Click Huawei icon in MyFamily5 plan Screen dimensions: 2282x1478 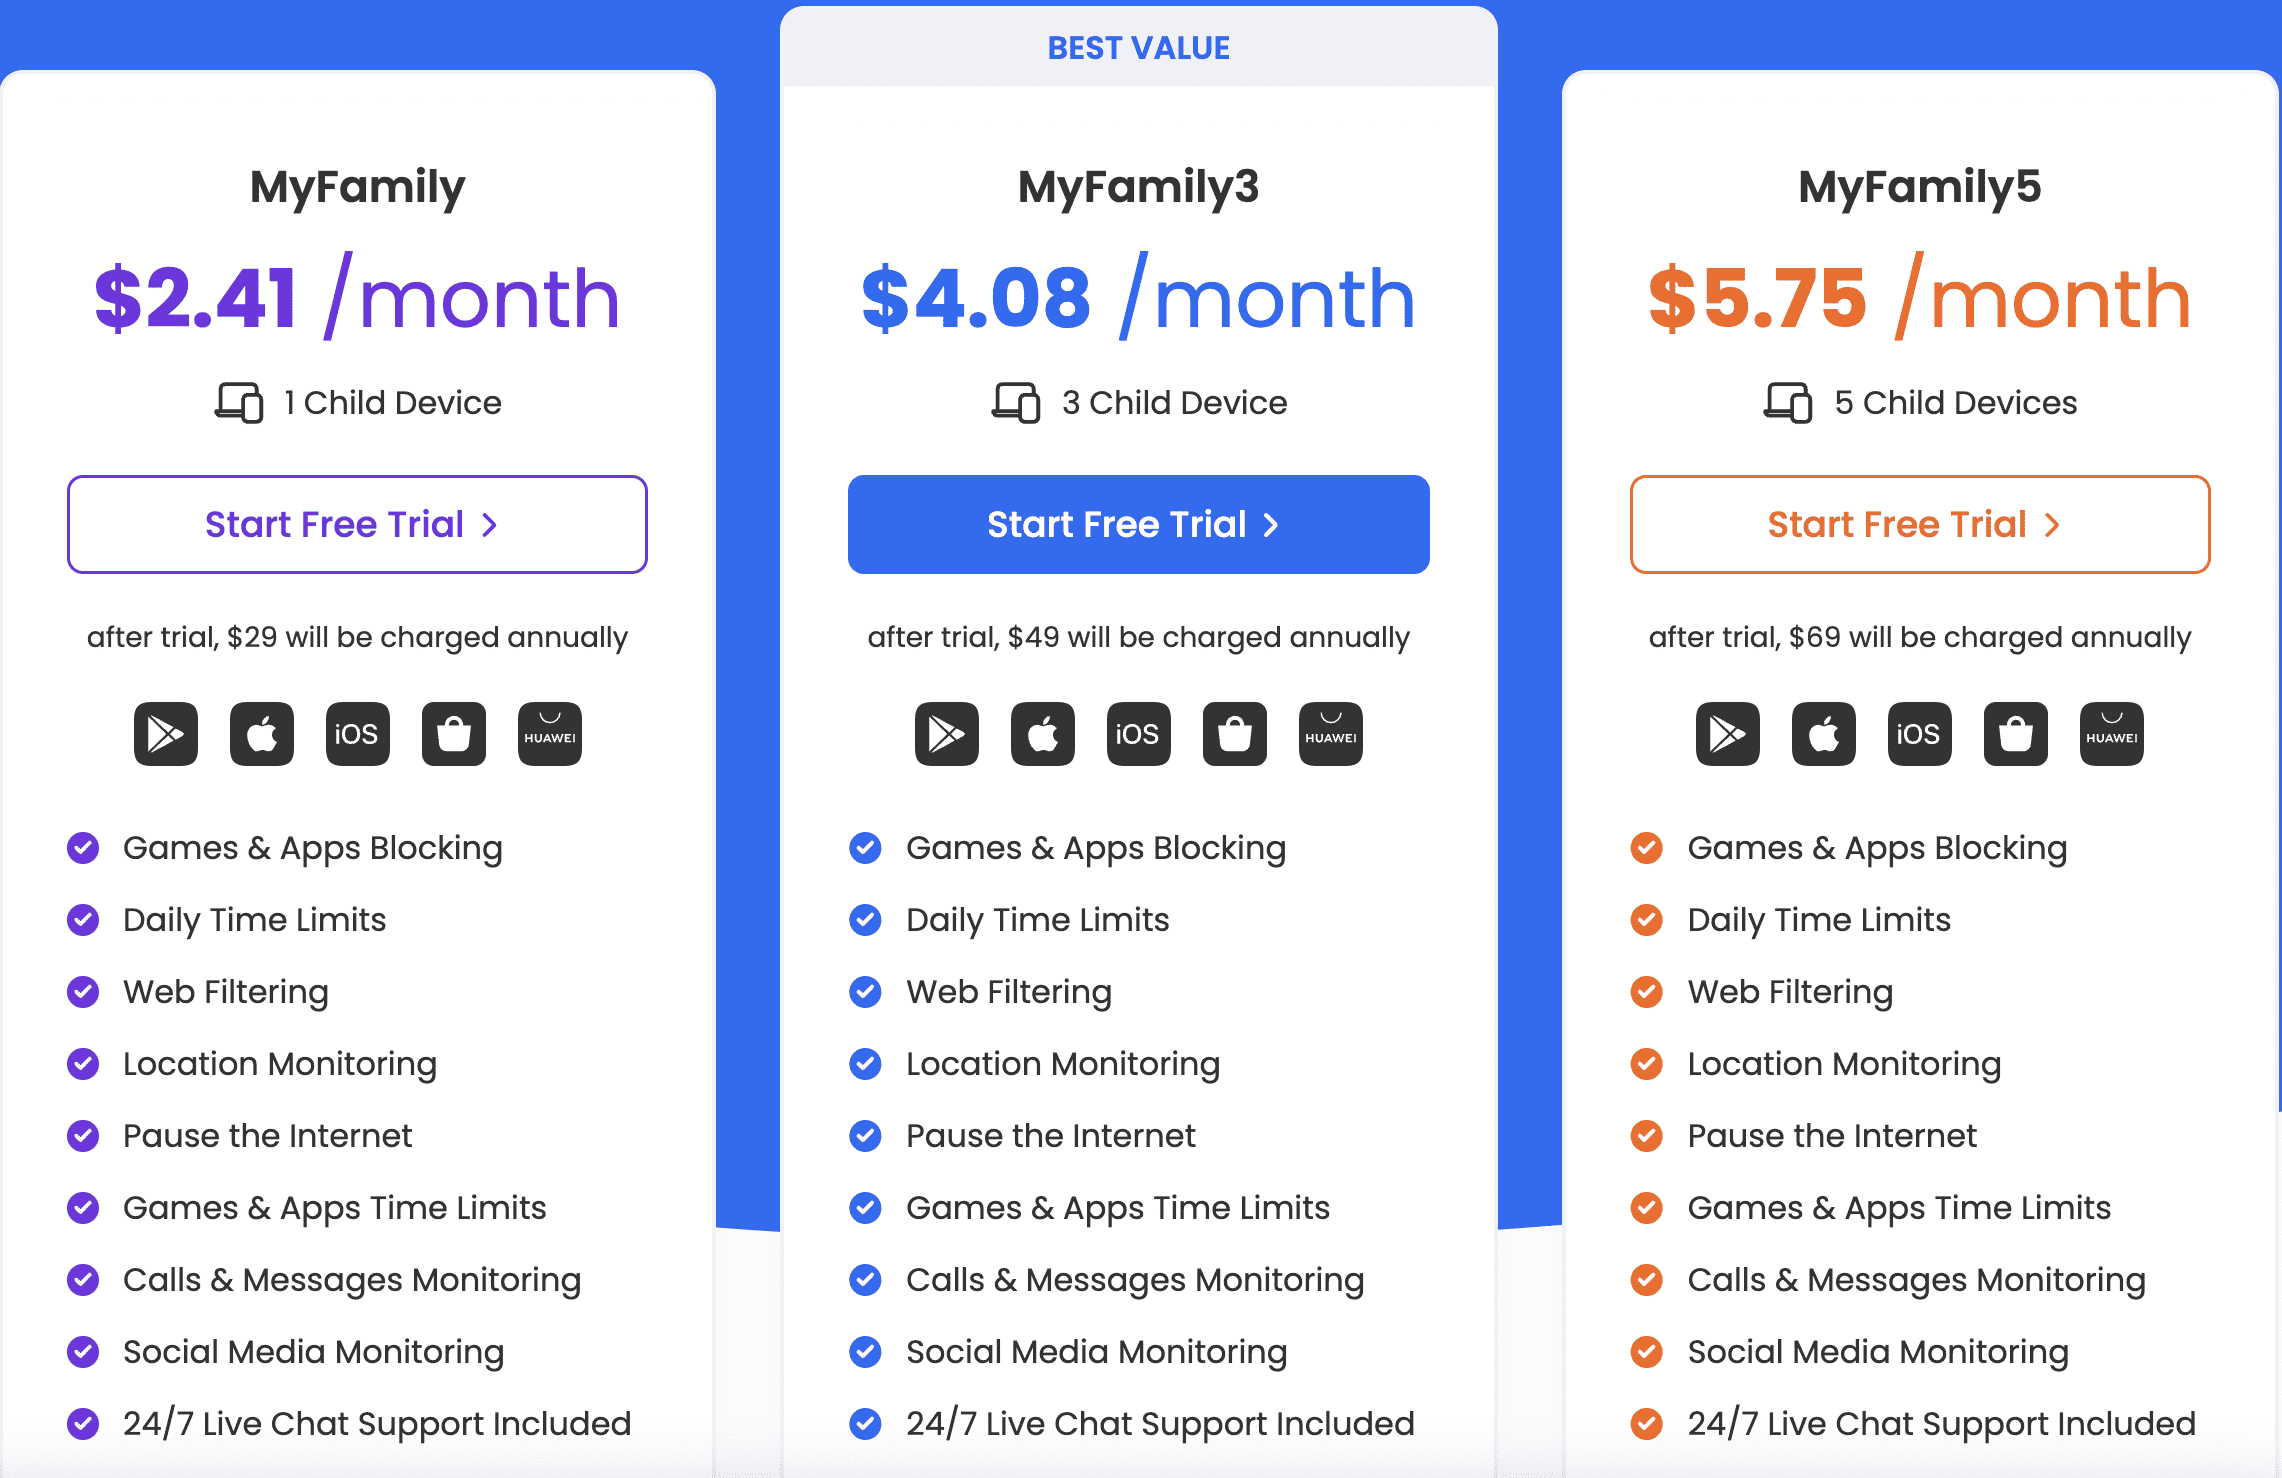2111,734
